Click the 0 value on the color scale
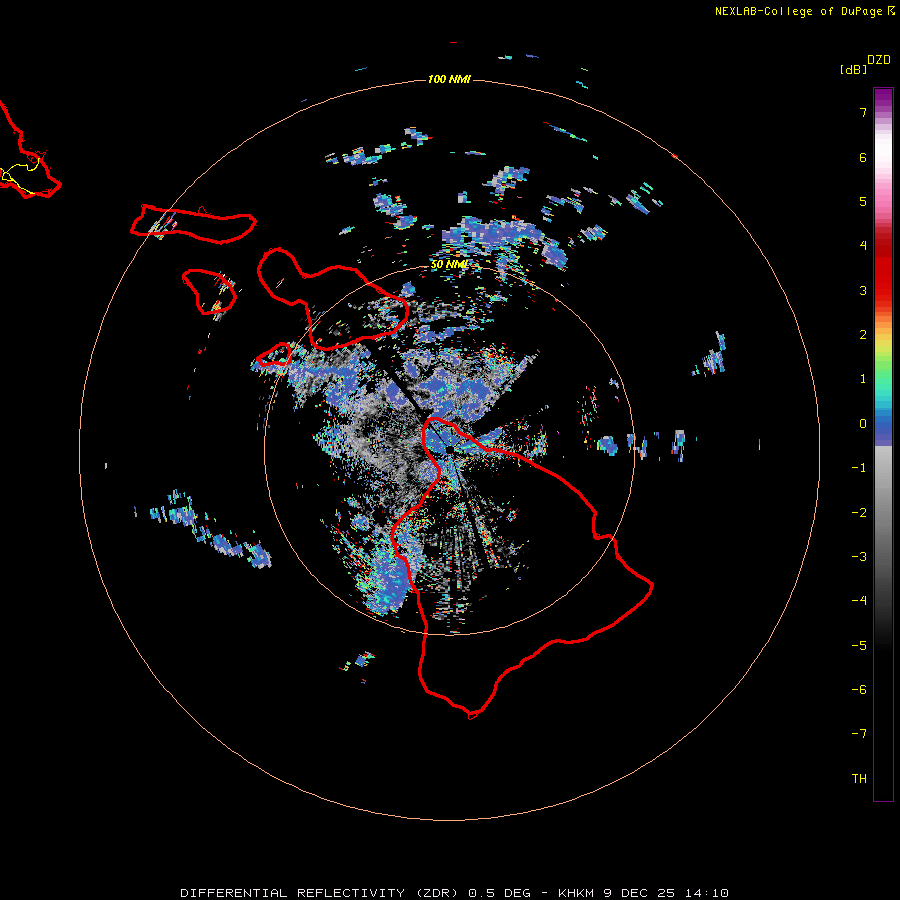900x900 pixels. point(863,424)
